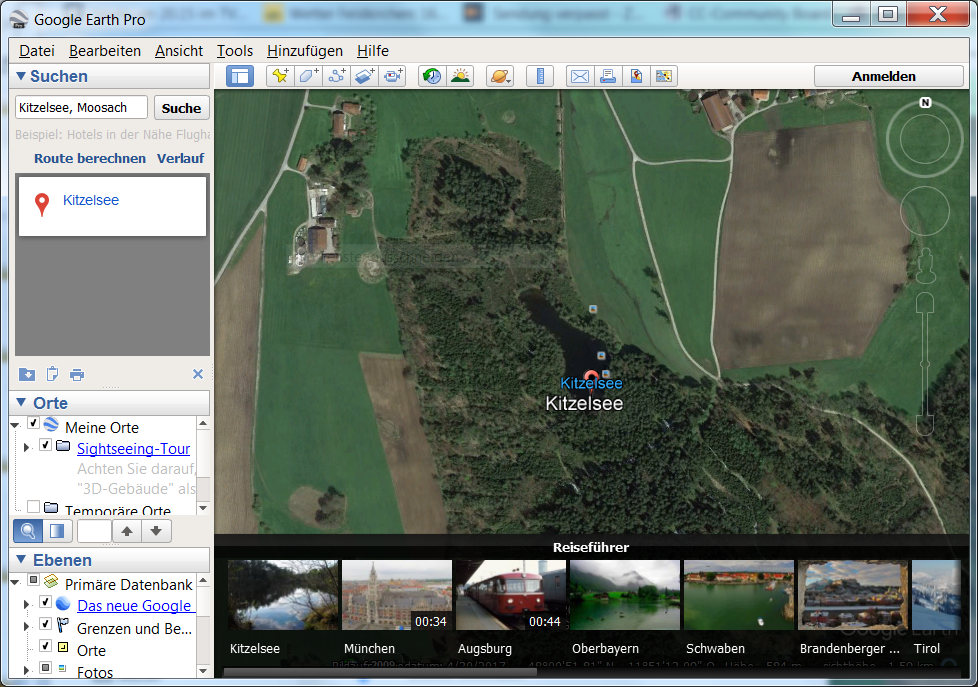Toggle the split panel view button

pyautogui.click(x=57, y=531)
